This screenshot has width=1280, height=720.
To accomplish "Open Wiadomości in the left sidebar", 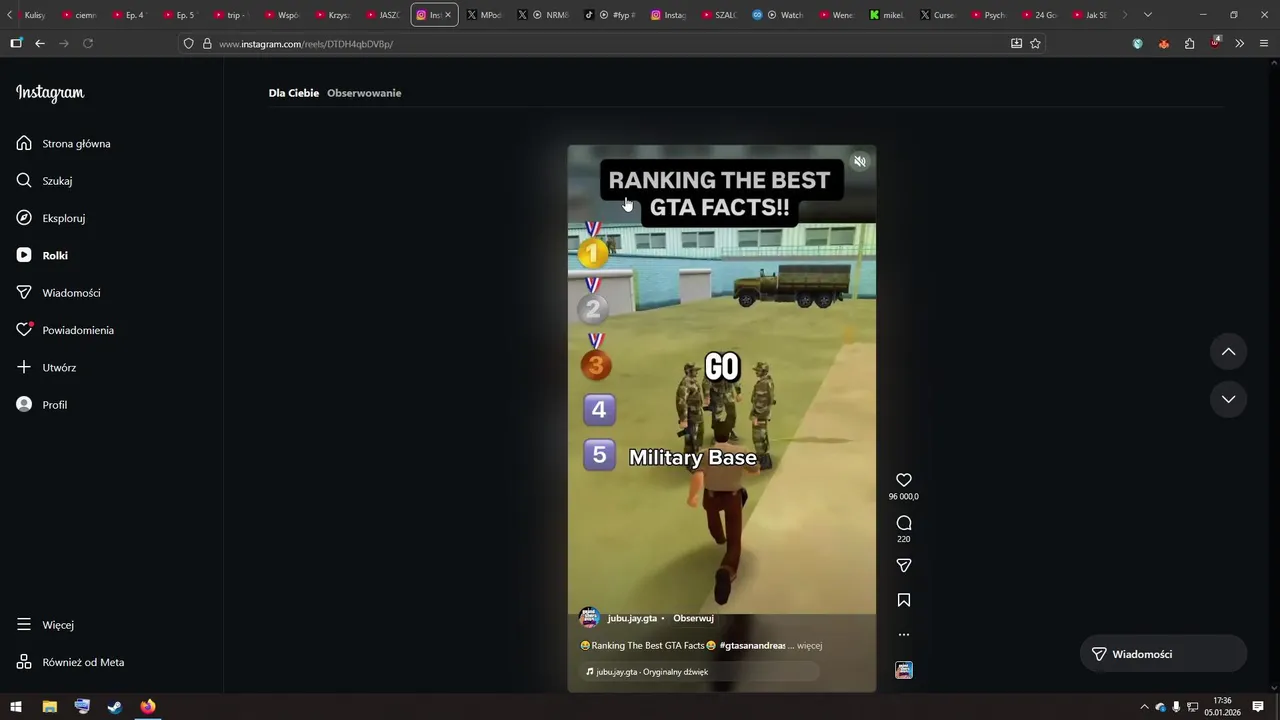I will point(59,293).
